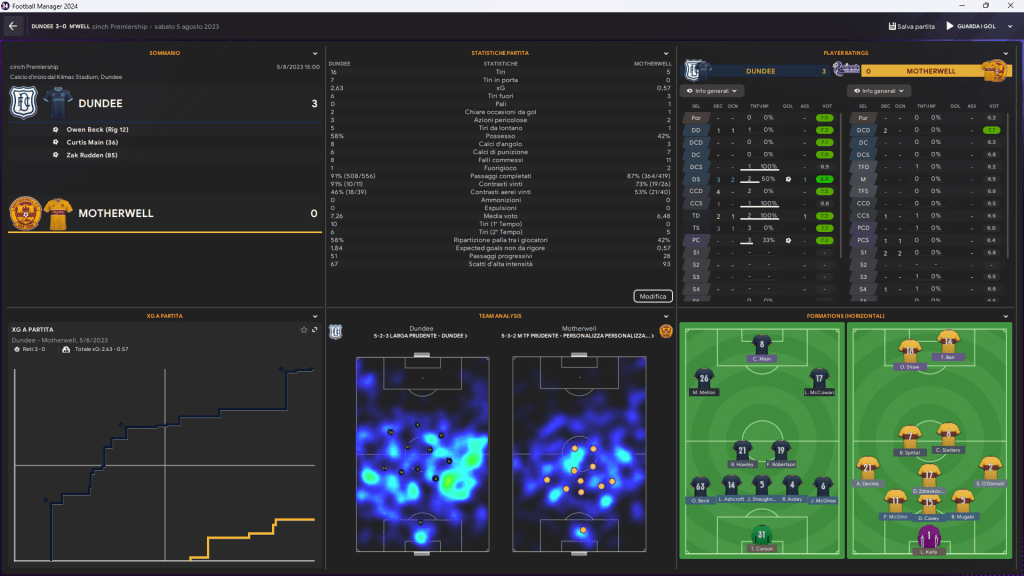This screenshot has height=576, width=1024.
Task: Click the Motherwell club crest in summary
Action: [x=23, y=213]
